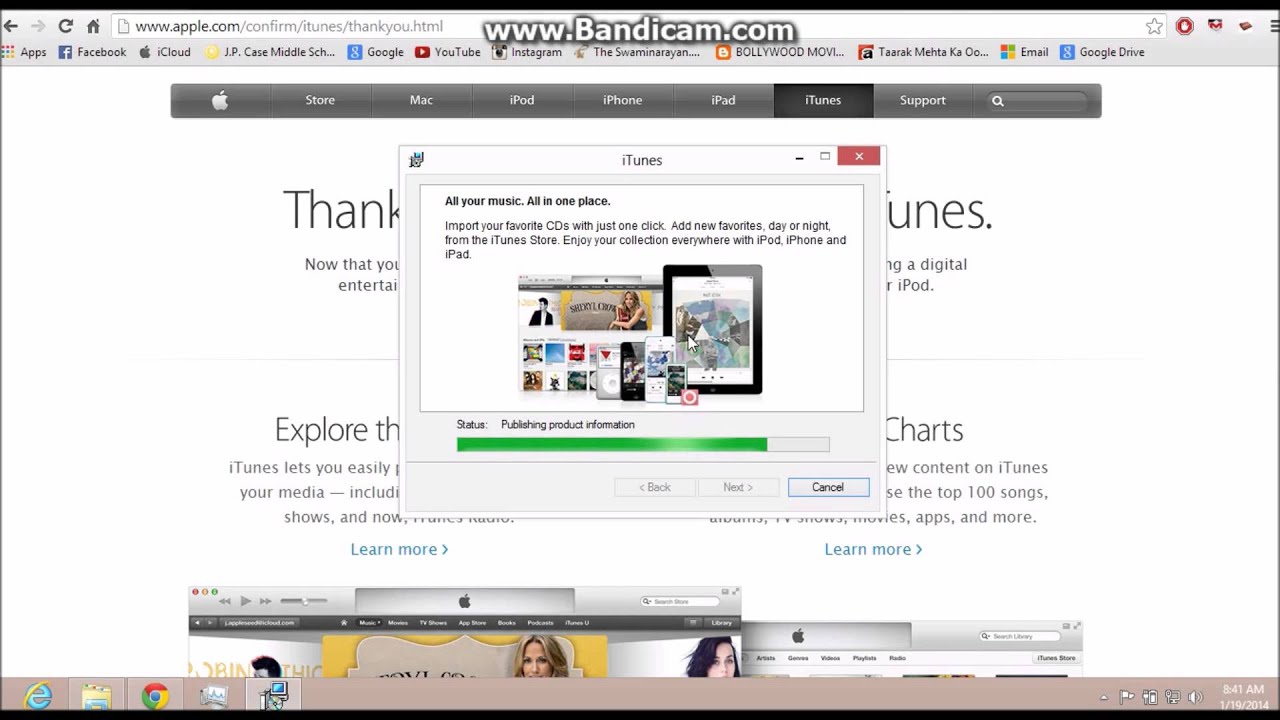Open the BOLLYWOOD MOVI... bookmark

click(780, 52)
